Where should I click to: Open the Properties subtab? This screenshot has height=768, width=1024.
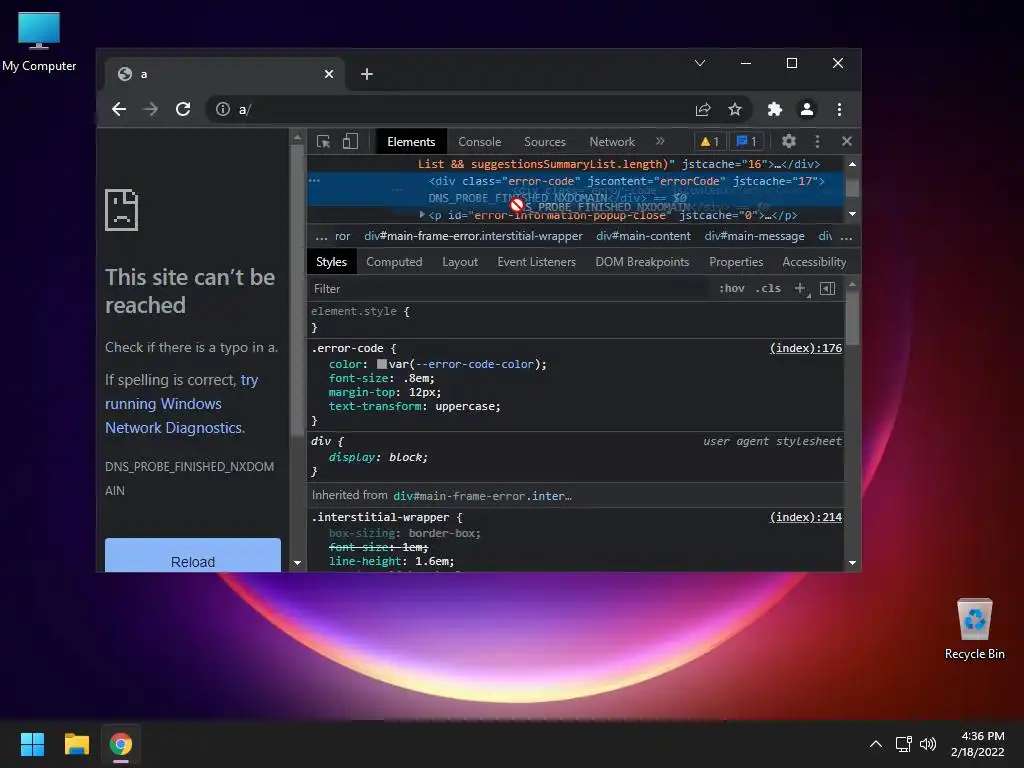point(736,262)
